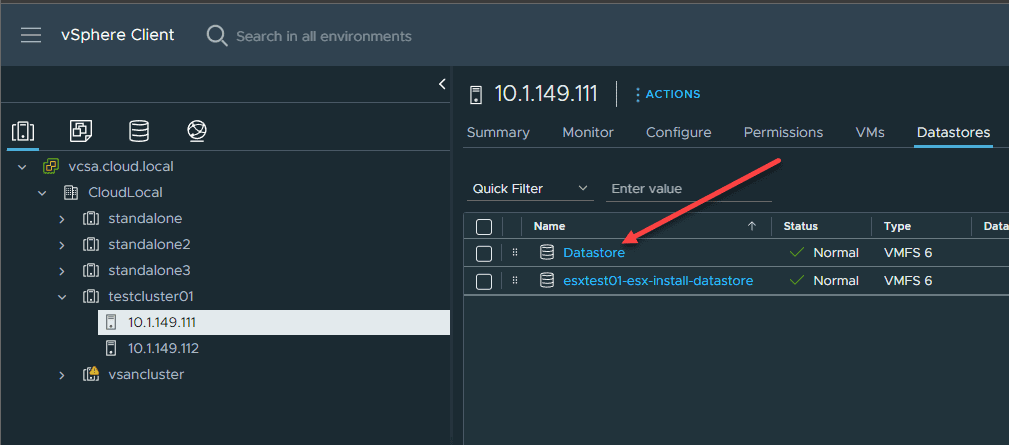Open the esxtest01-esx-install-datastore link

[658, 280]
